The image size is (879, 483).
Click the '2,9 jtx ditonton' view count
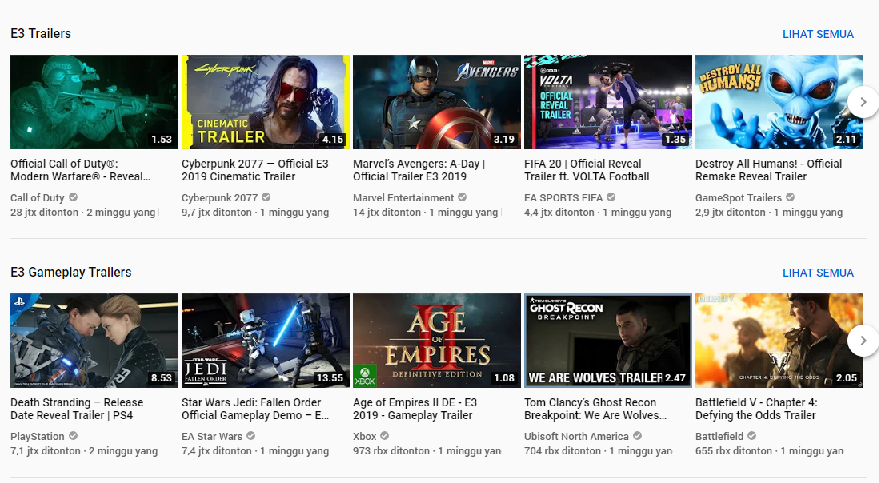tap(730, 212)
